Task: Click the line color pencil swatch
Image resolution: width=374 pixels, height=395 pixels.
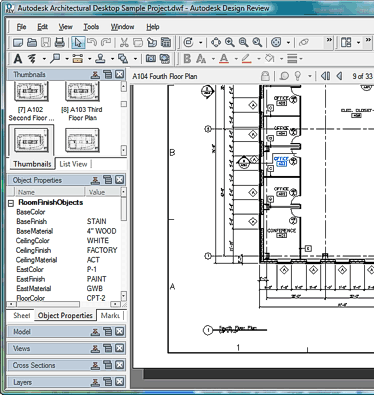Action: click(x=247, y=59)
